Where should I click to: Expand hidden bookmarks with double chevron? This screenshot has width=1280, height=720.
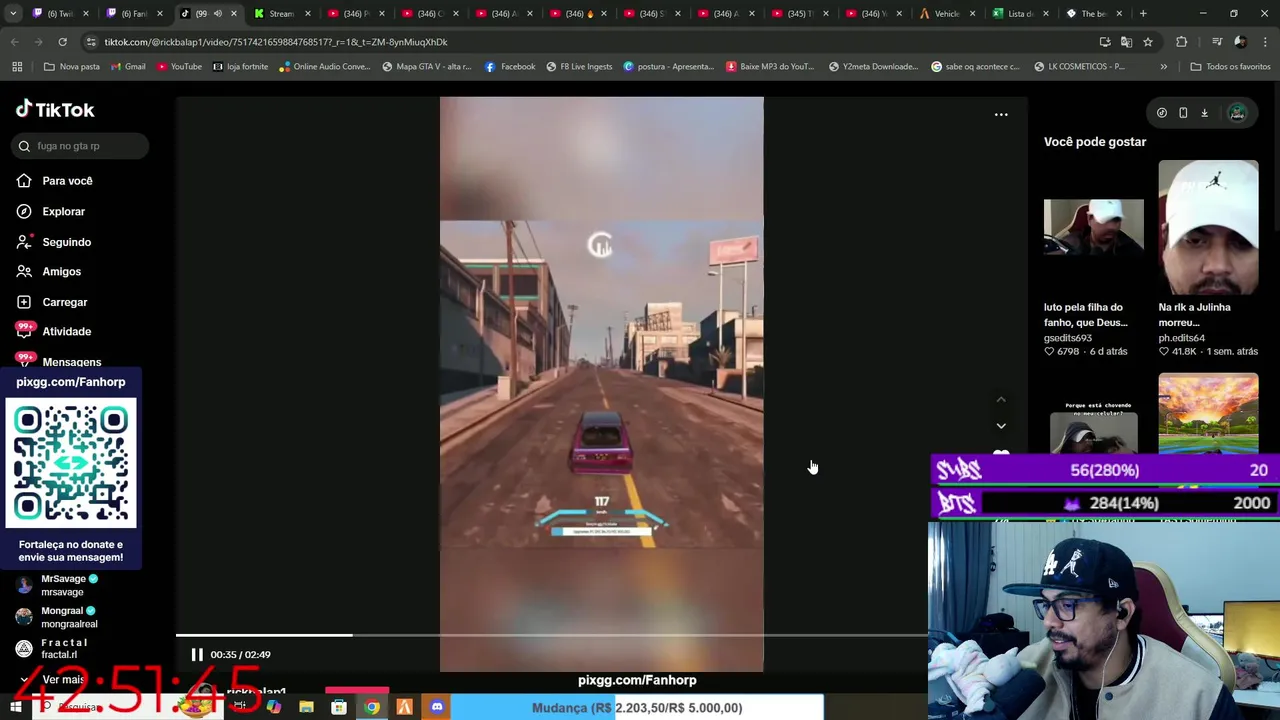[x=1163, y=67]
